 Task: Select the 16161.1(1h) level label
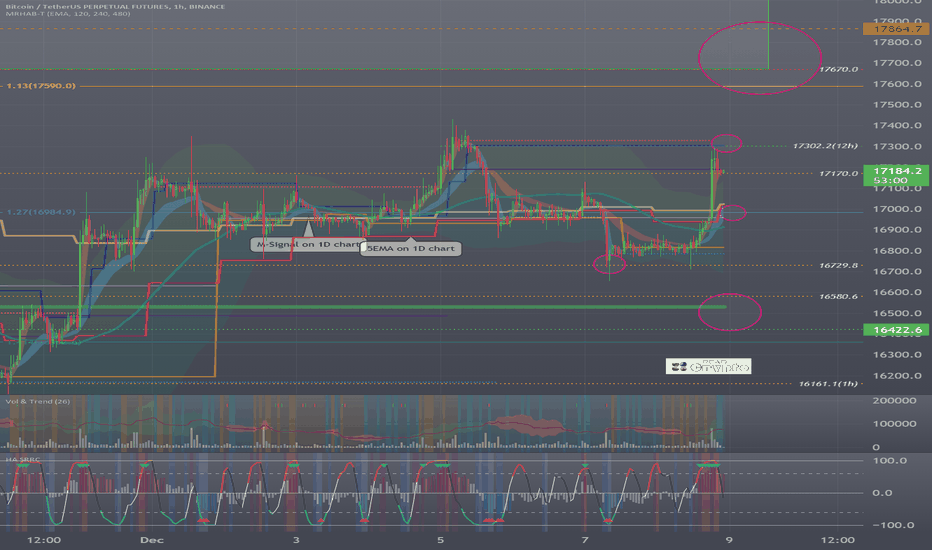point(828,384)
